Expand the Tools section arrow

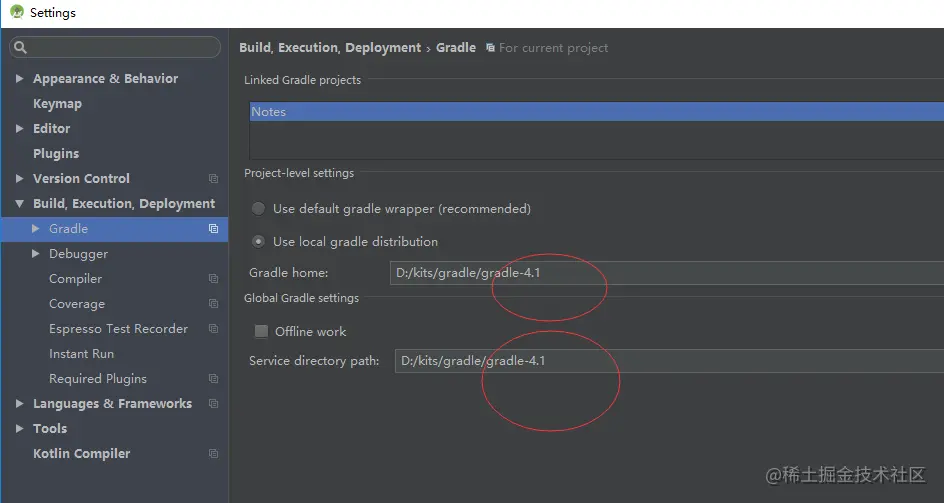(19, 428)
